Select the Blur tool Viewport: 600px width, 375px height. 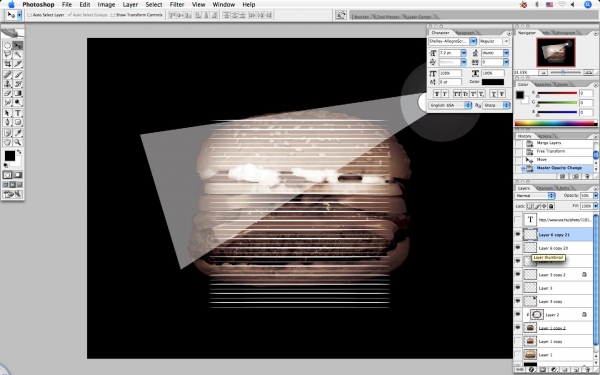tap(7, 103)
